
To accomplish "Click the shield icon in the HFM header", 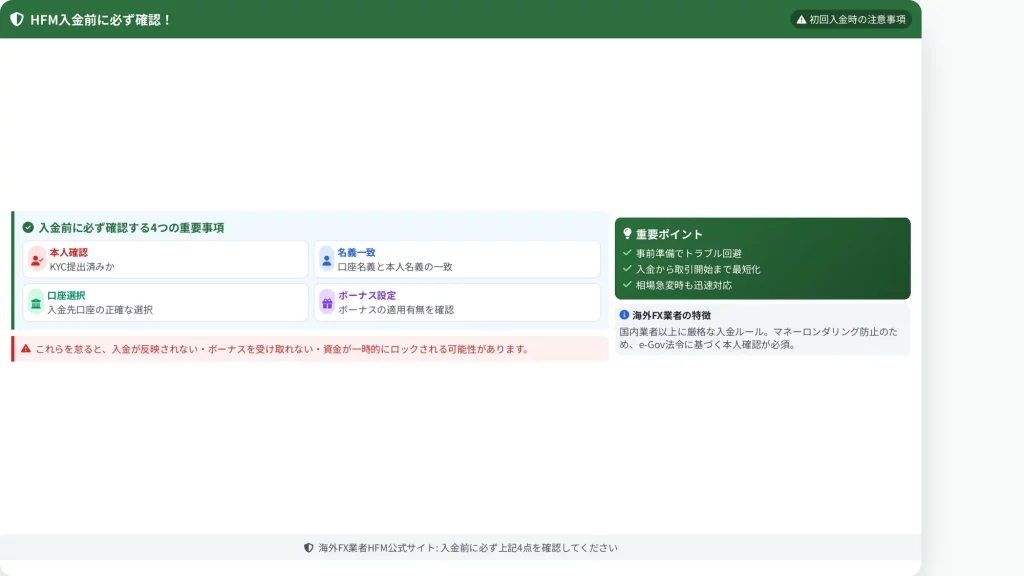I will (16, 19).
